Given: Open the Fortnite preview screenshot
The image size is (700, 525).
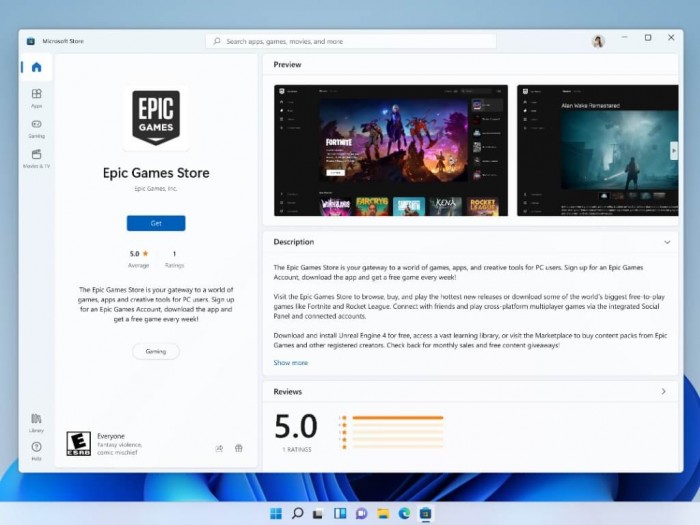Looking at the screenshot, I should point(391,150).
